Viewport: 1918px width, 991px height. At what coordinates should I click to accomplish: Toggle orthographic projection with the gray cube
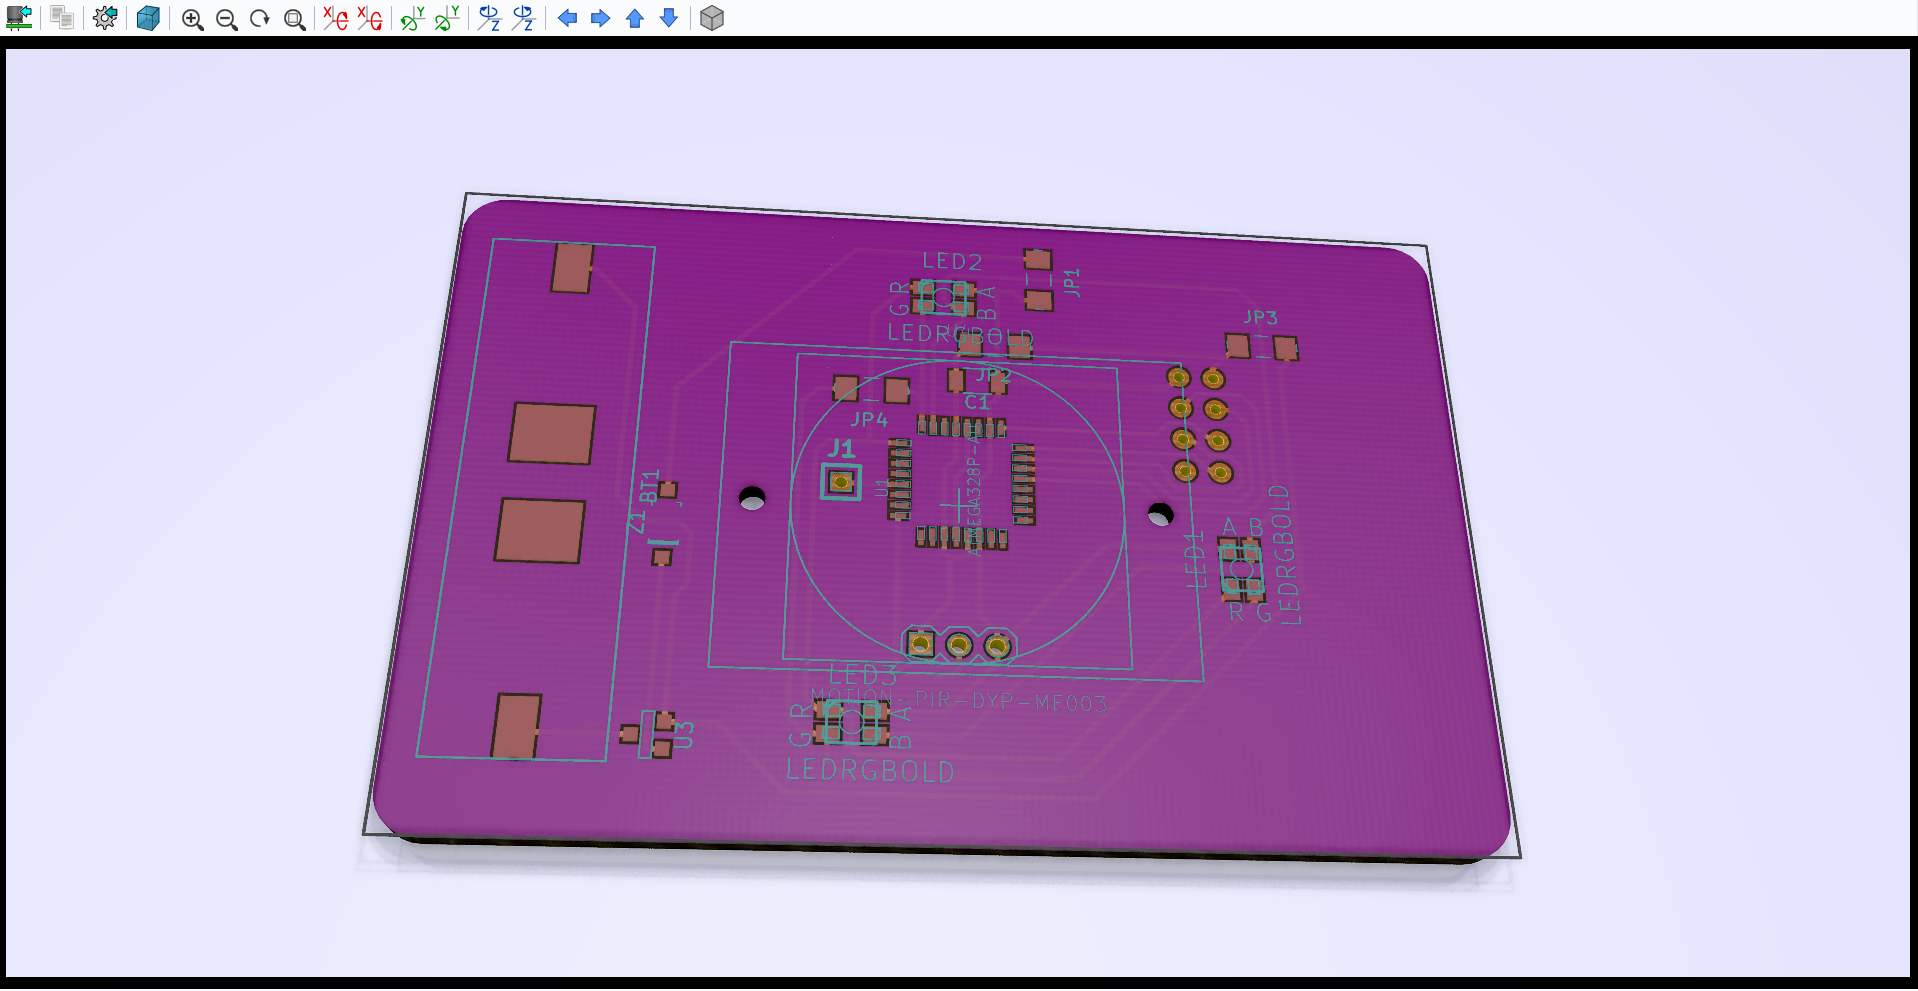click(x=712, y=17)
